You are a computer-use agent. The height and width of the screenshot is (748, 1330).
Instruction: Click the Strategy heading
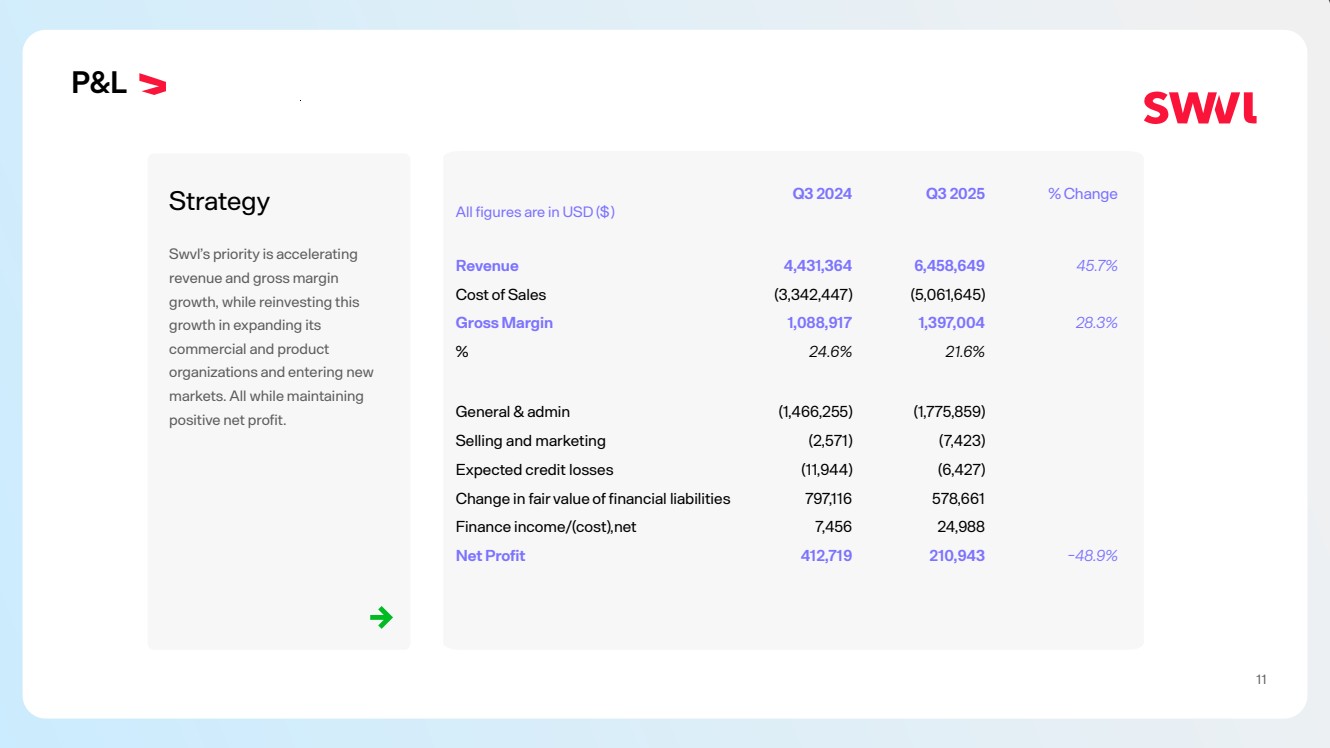219,201
